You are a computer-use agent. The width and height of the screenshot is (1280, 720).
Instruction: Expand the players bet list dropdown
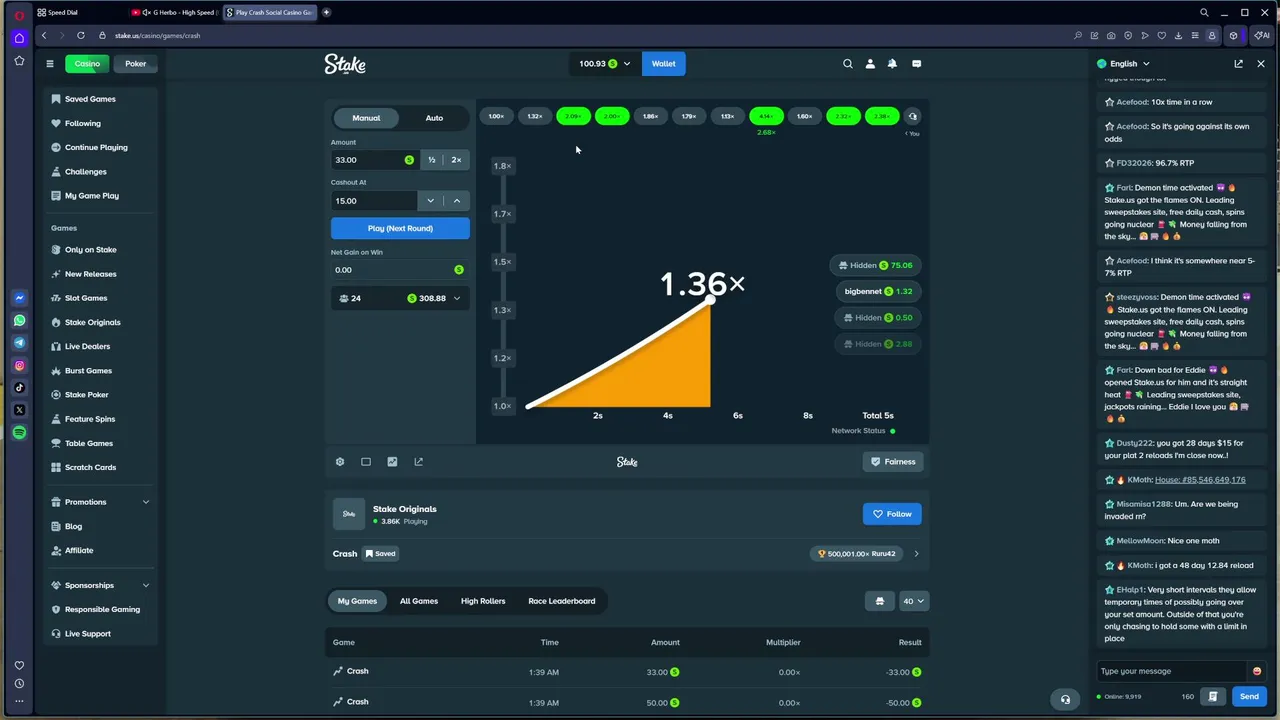pos(457,298)
